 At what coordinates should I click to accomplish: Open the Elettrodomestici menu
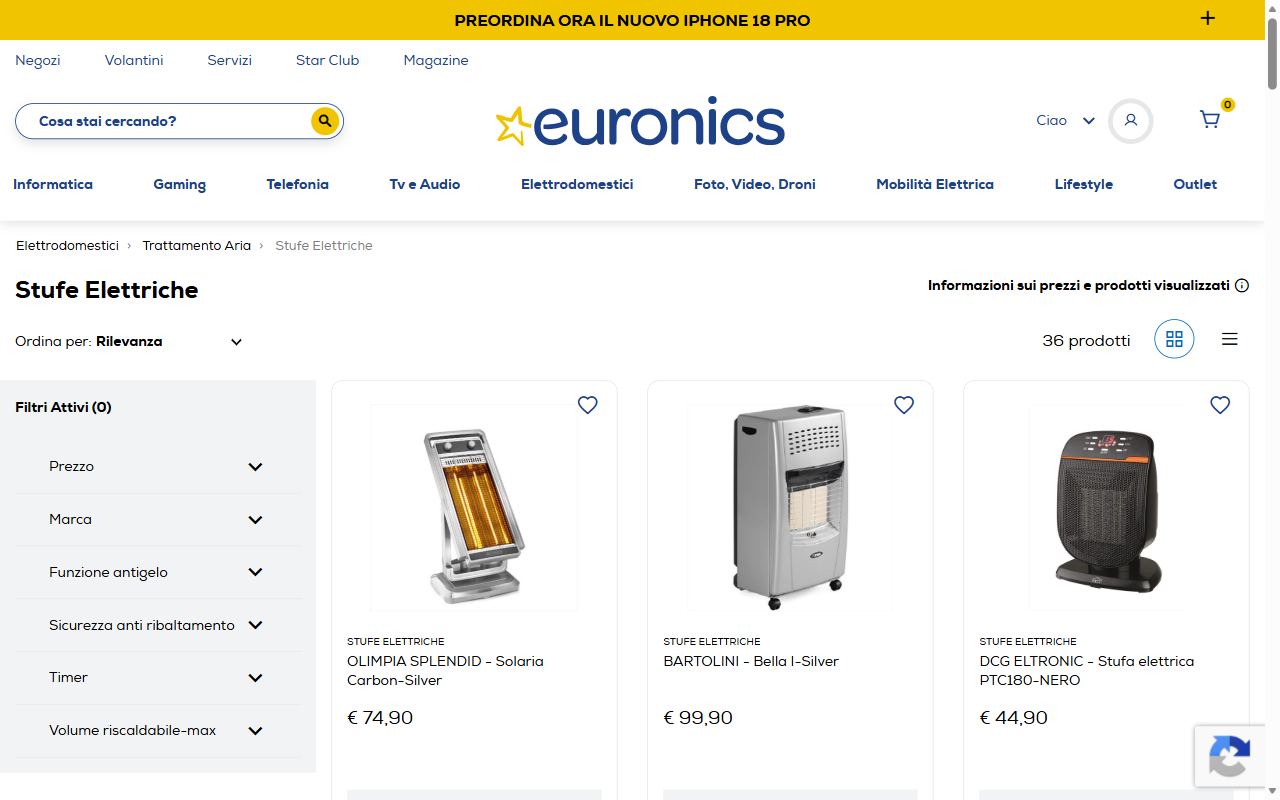[577, 184]
